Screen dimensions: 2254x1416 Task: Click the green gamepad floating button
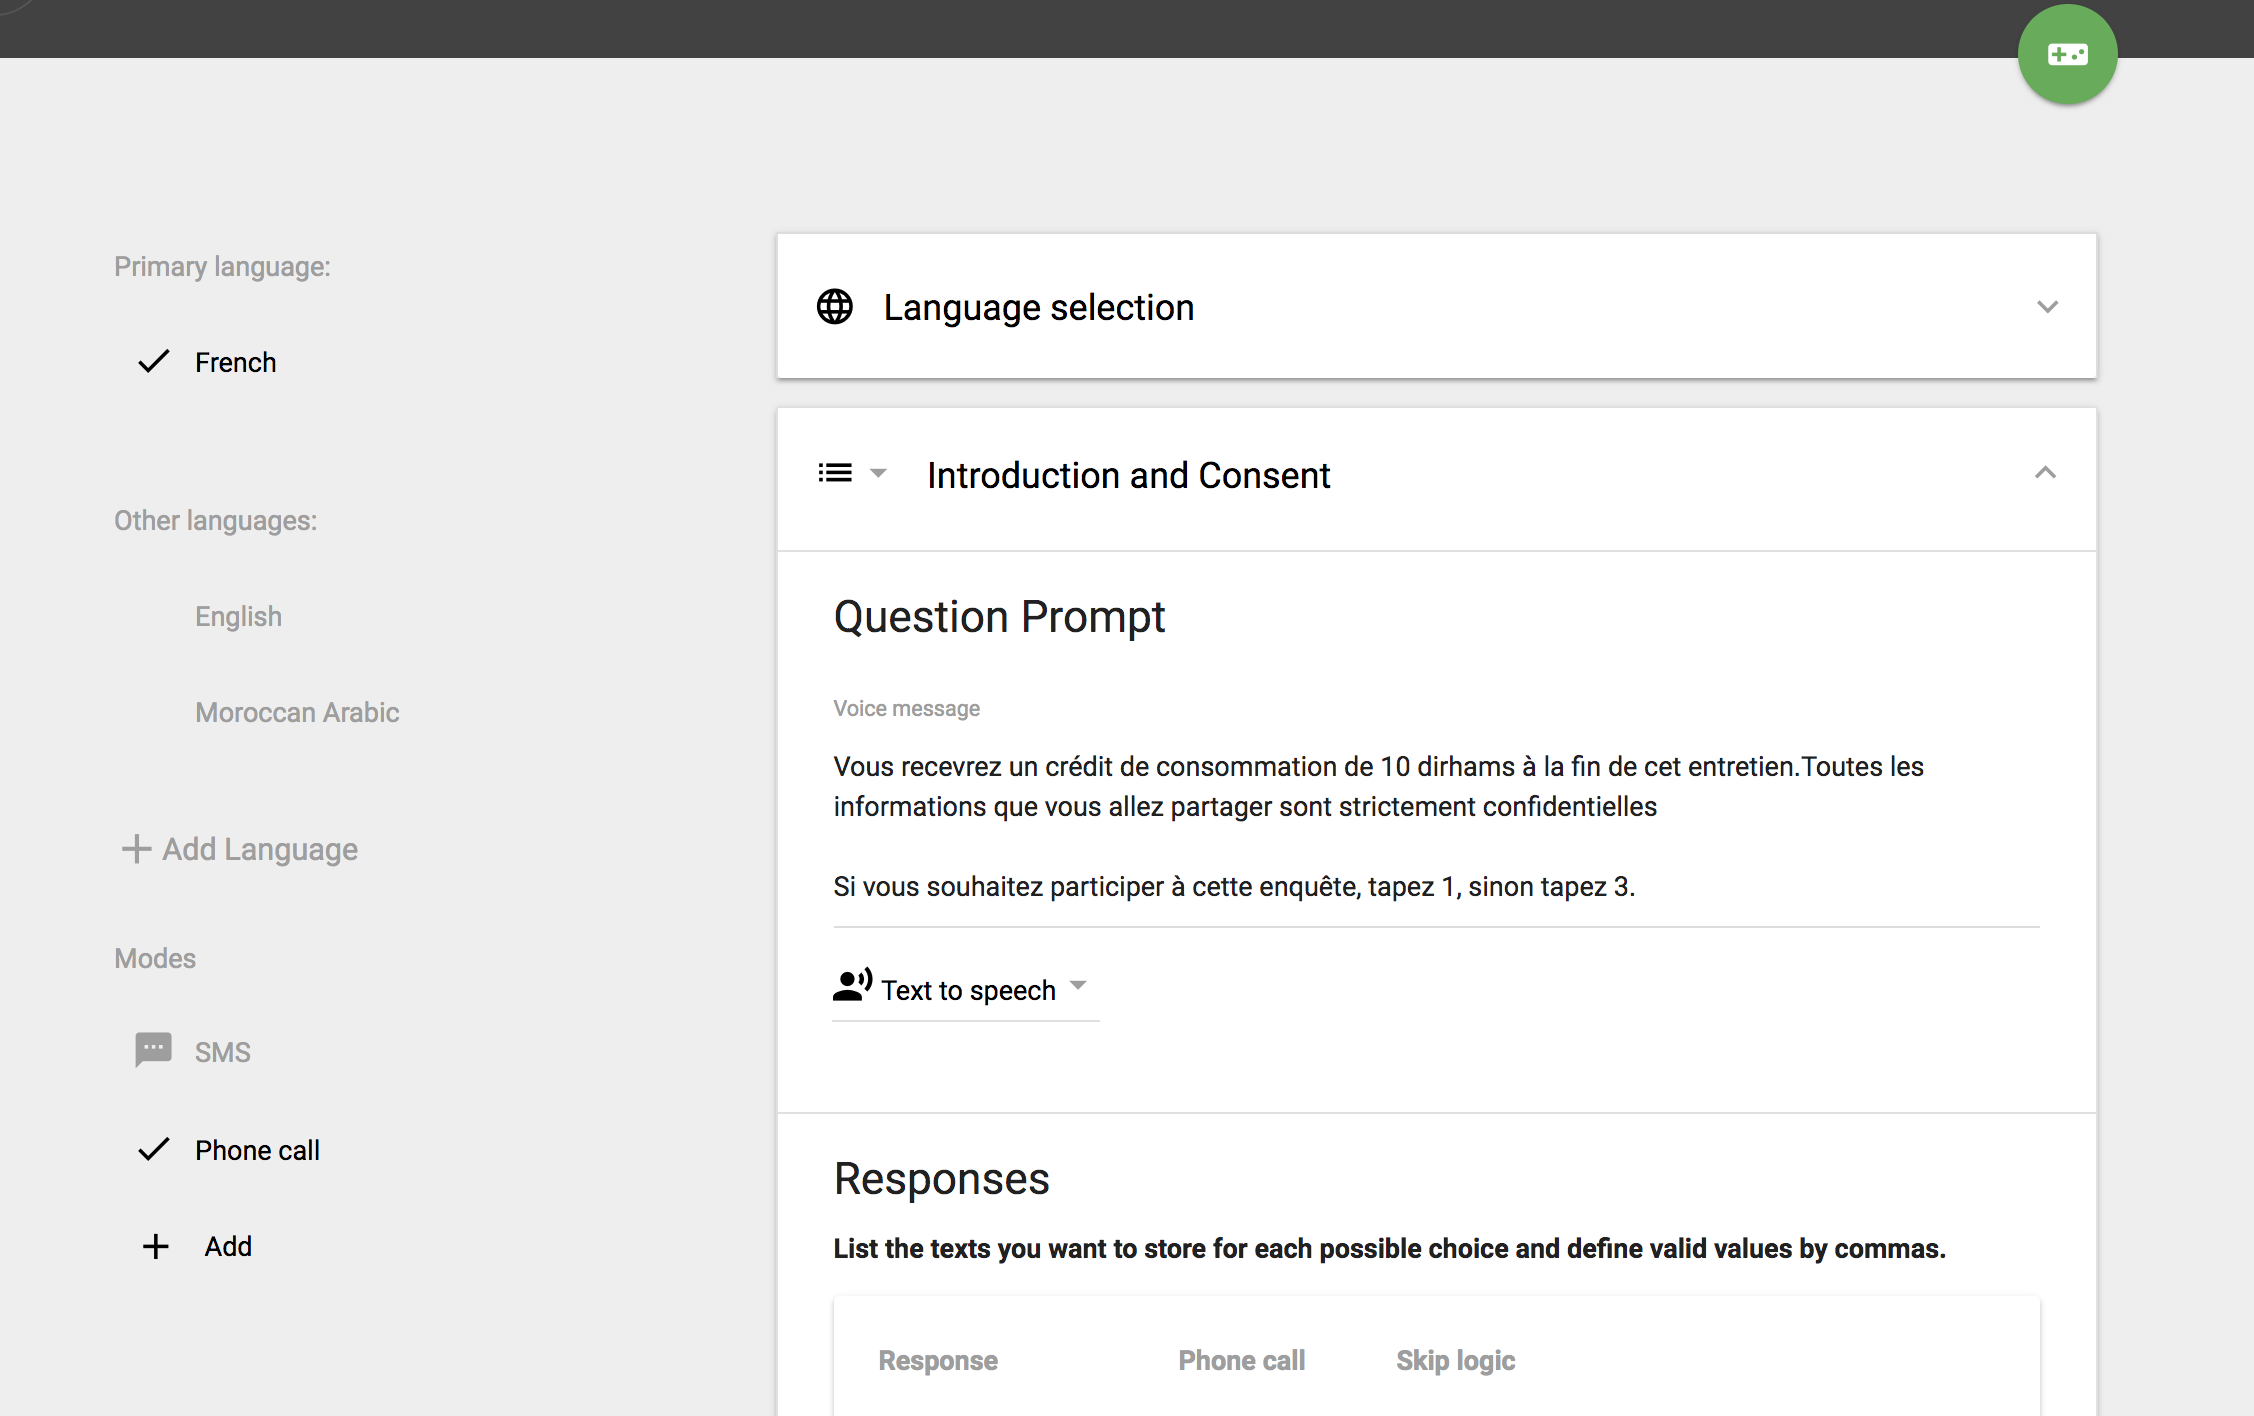tap(2067, 55)
